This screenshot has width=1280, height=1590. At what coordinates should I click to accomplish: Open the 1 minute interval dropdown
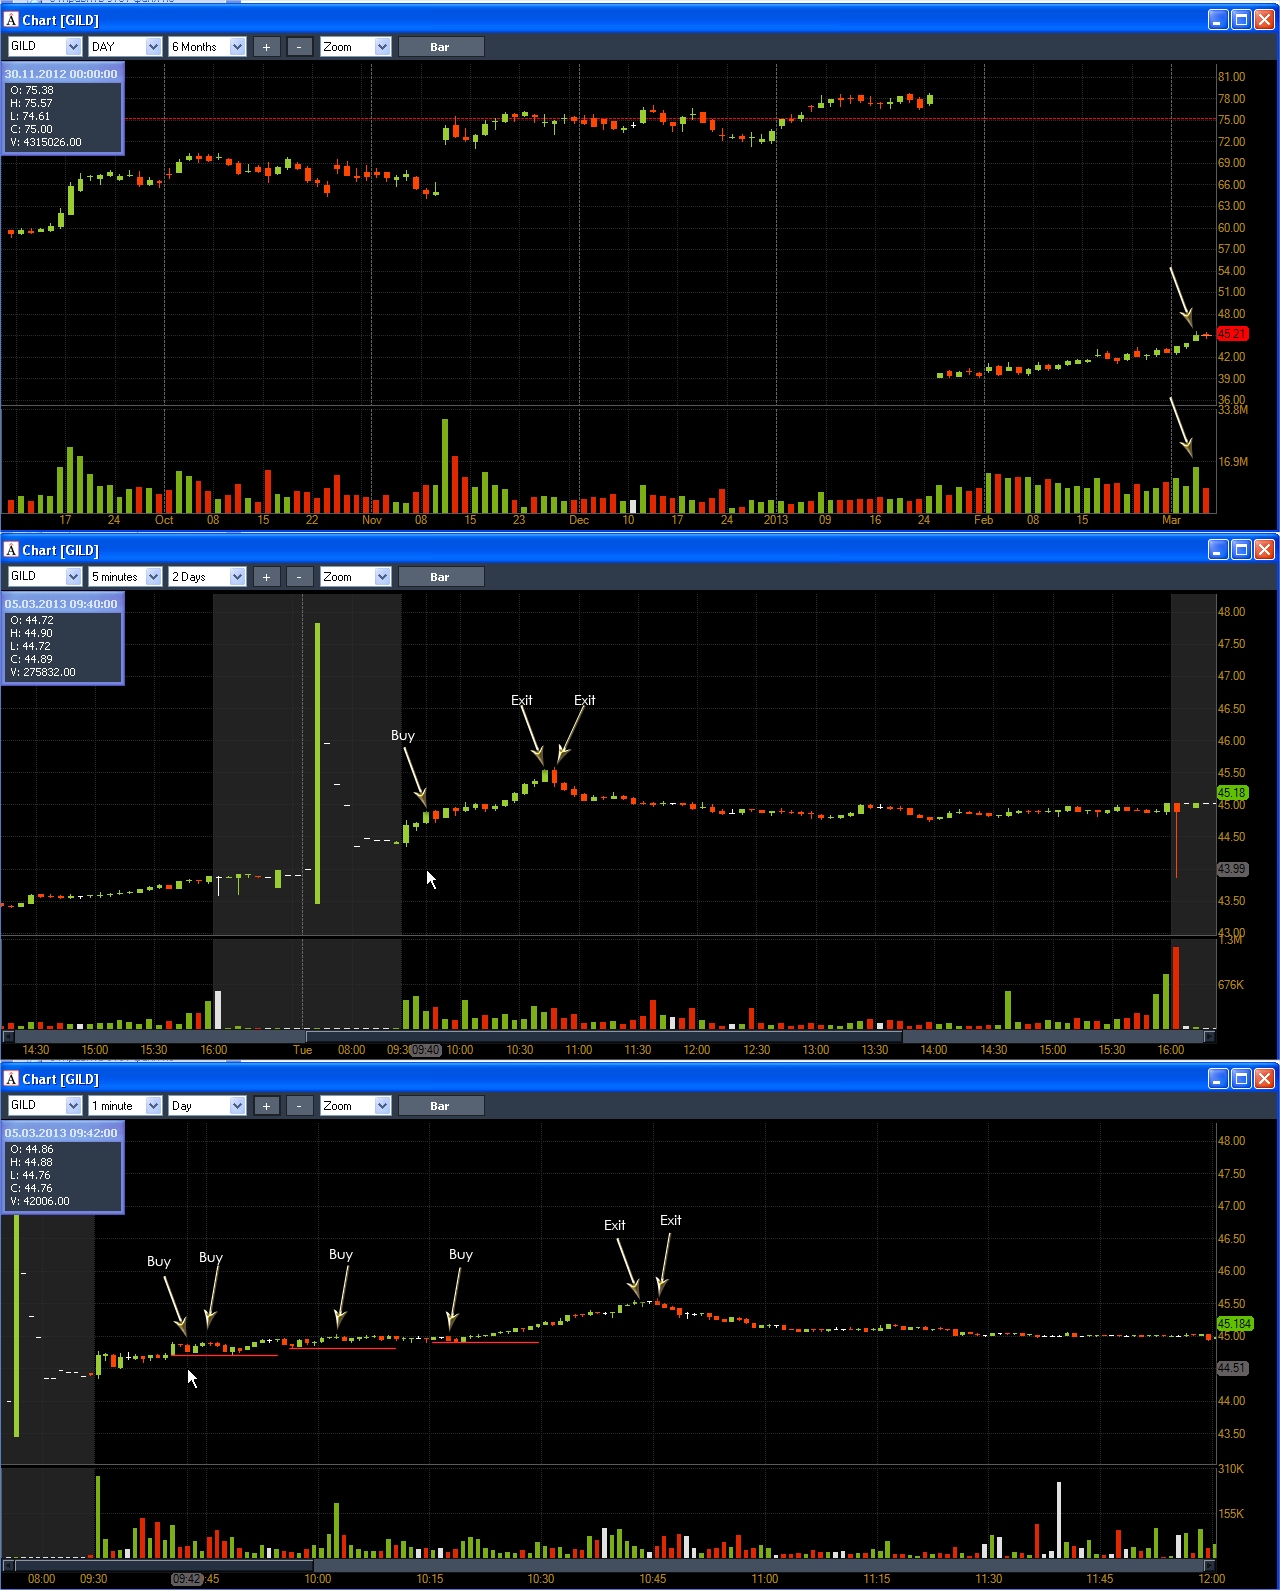(125, 1106)
